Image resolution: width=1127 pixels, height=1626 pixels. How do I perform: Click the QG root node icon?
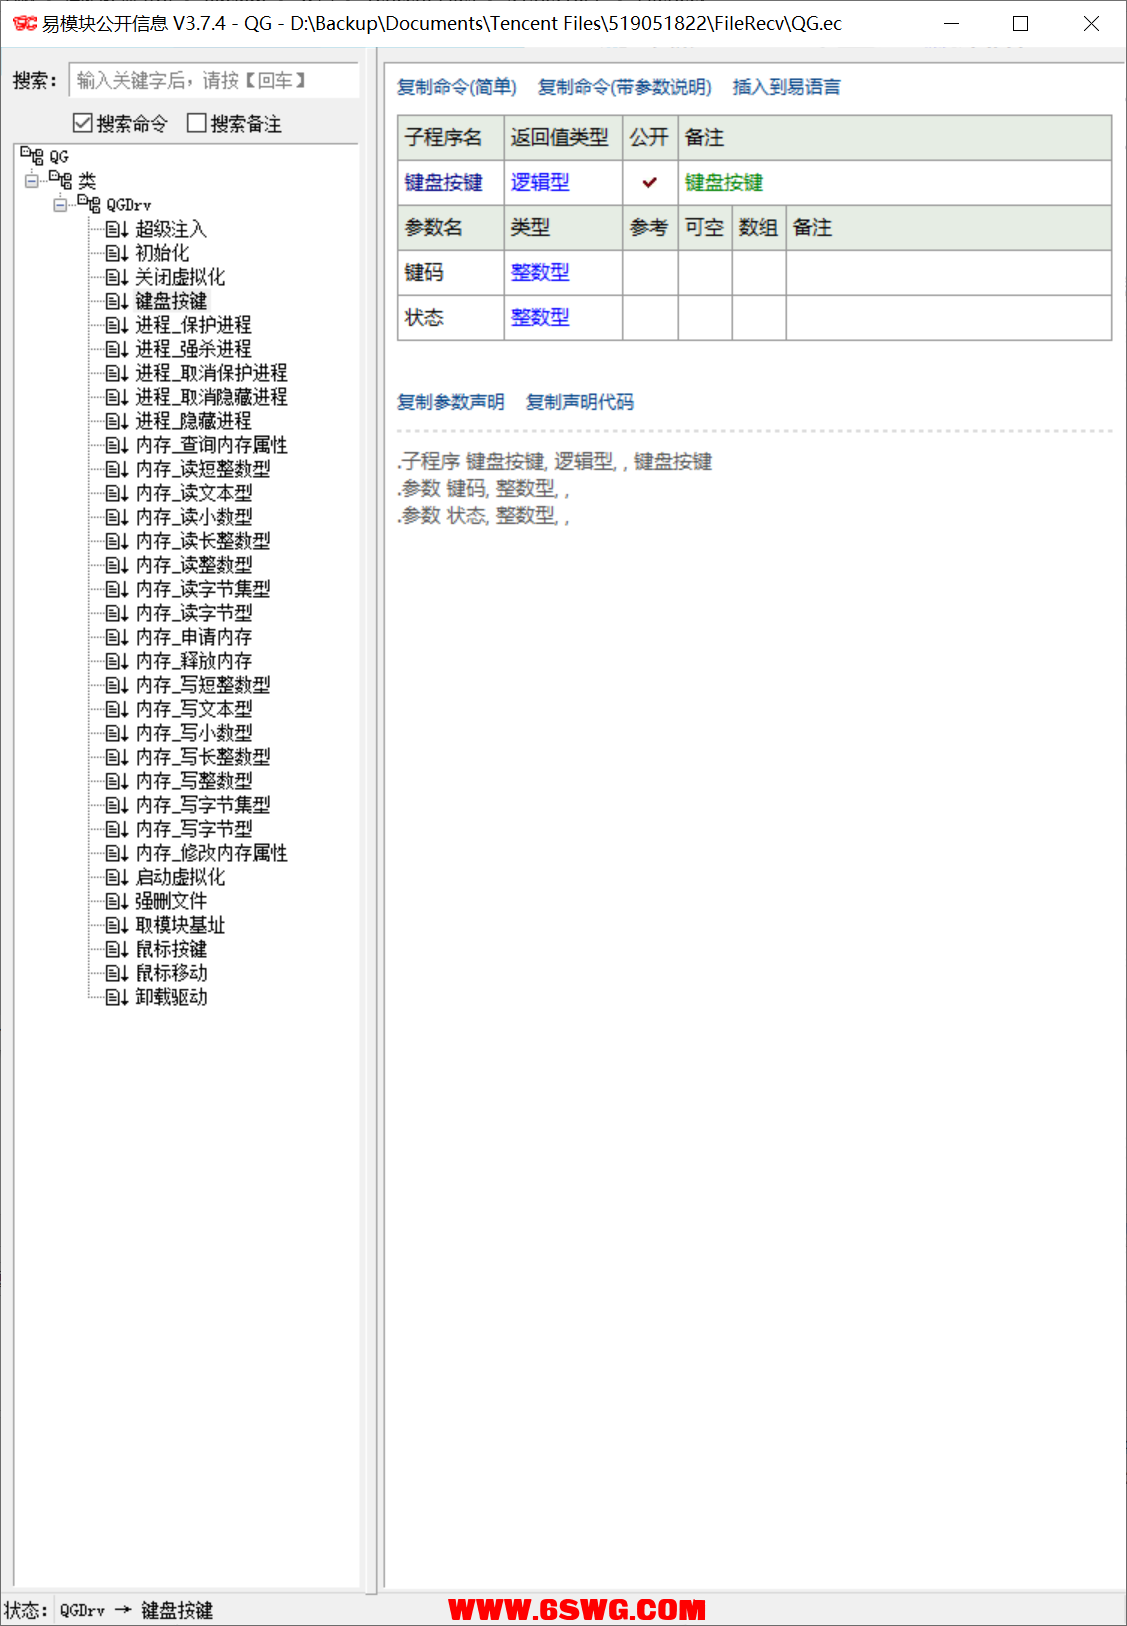(x=32, y=157)
